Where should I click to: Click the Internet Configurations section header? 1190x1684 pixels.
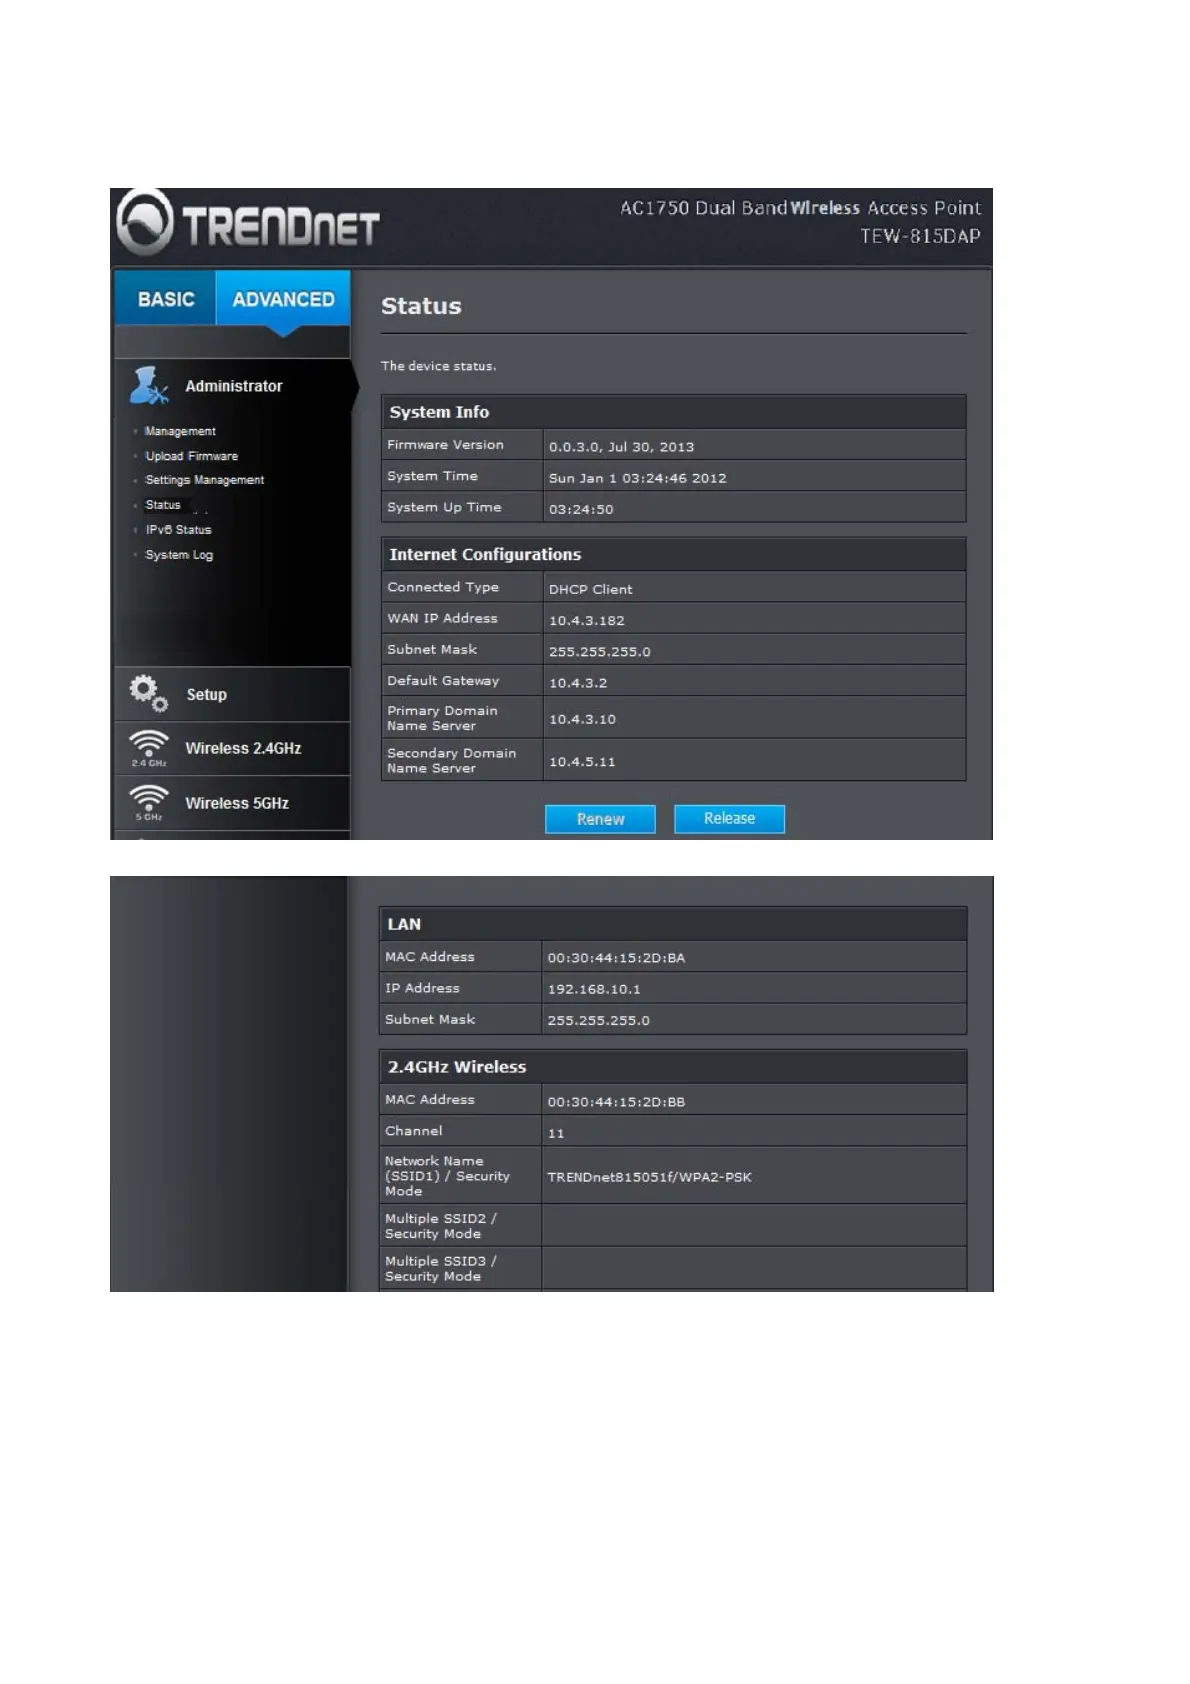(673, 554)
